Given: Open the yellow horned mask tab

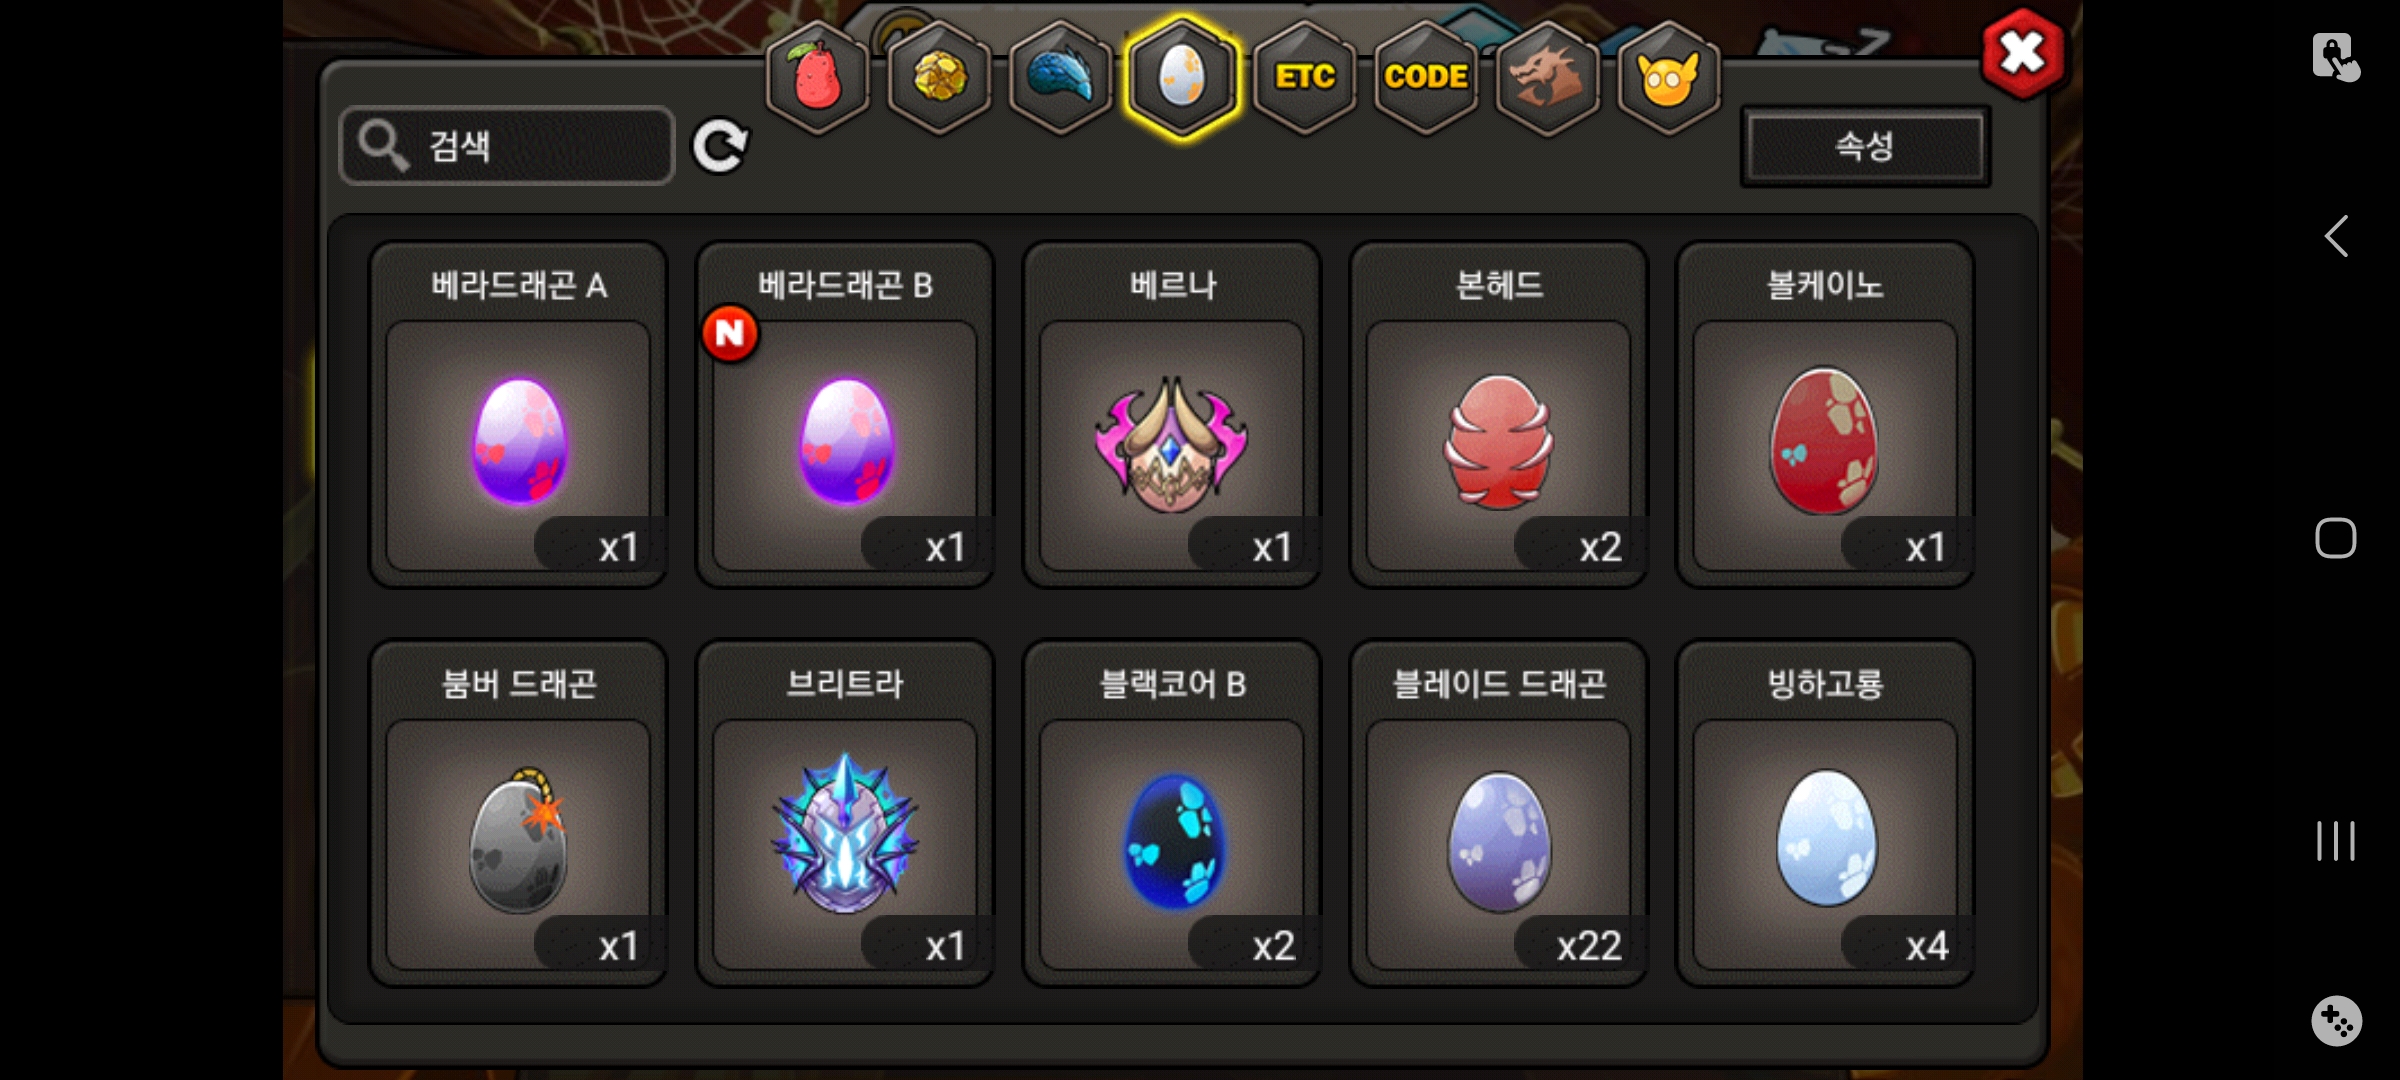Looking at the screenshot, I should pyautogui.click(x=1668, y=77).
